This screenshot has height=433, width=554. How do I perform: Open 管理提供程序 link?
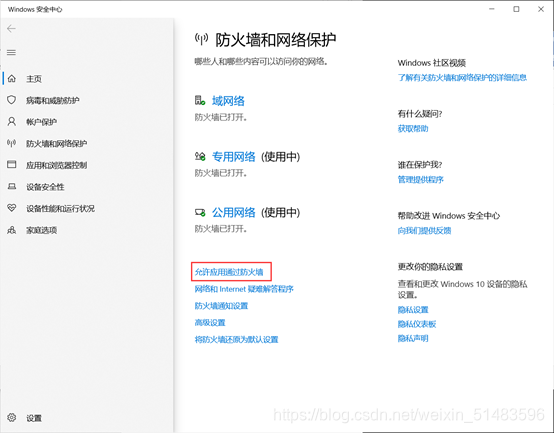(420, 179)
